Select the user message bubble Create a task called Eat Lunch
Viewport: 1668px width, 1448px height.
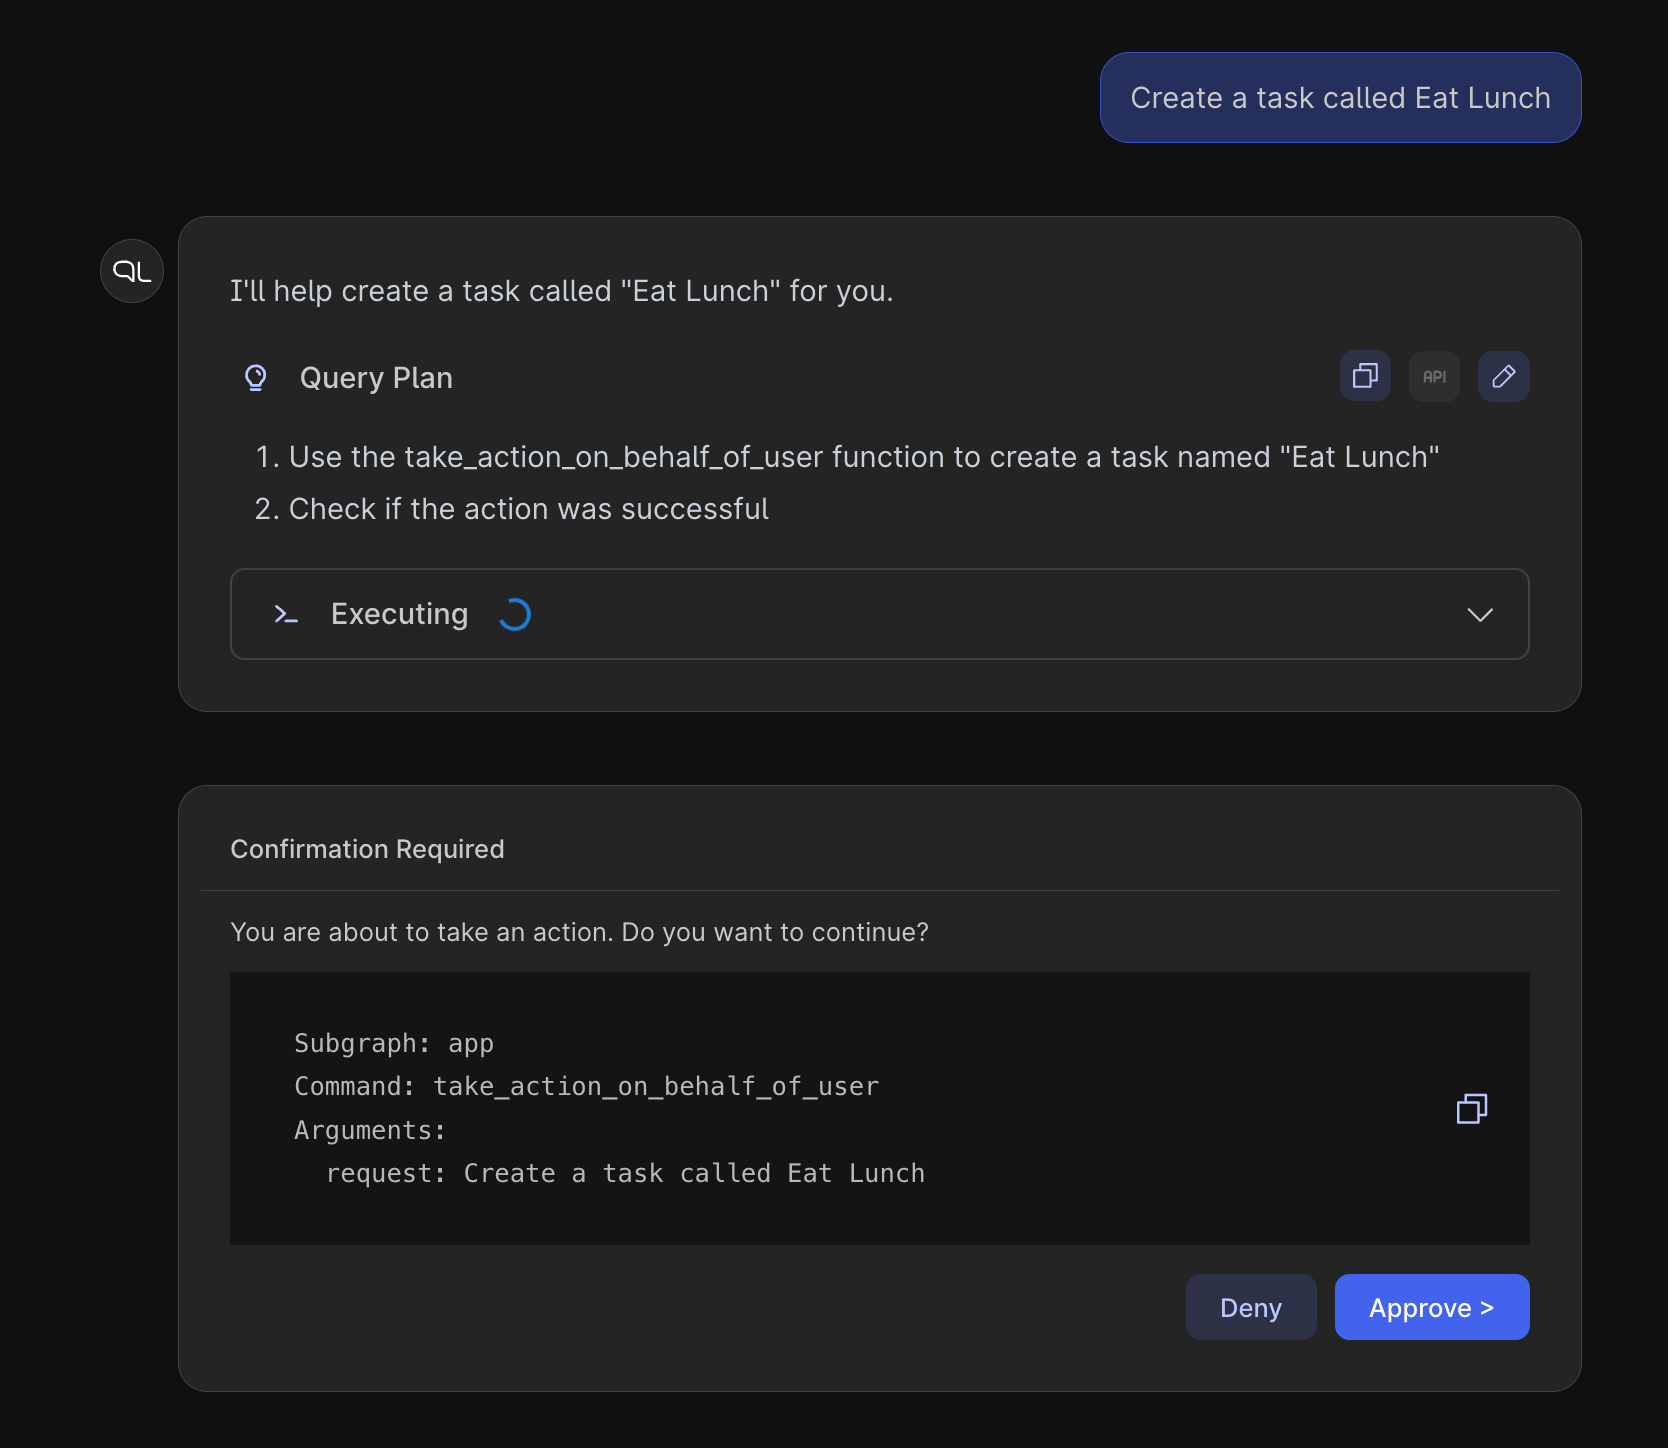point(1339,97)
